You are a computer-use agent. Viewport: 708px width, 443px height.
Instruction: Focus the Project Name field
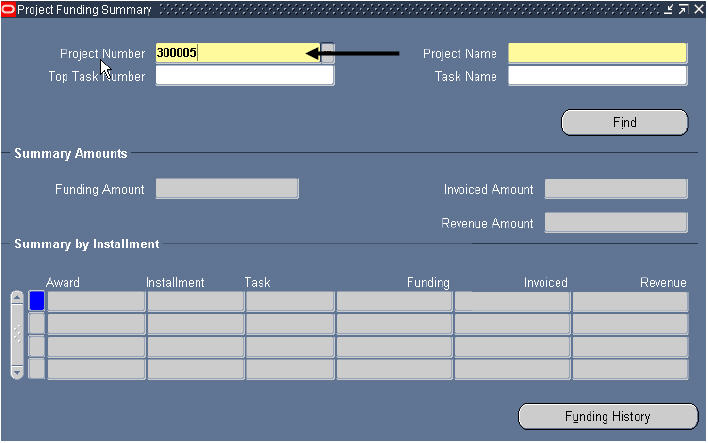click(x=597, y=53)
